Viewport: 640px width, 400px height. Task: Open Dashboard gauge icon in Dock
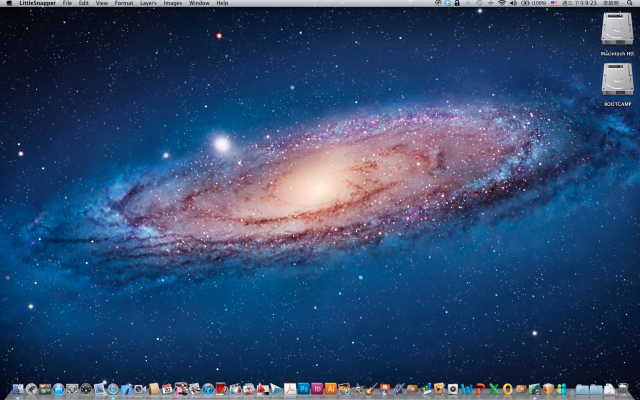pos(86,389)
